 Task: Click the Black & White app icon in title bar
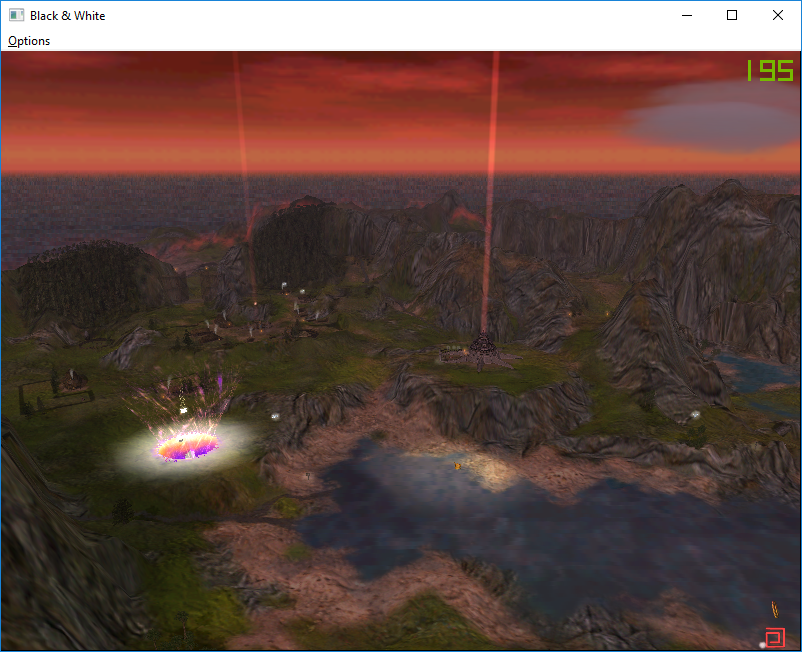16,15
